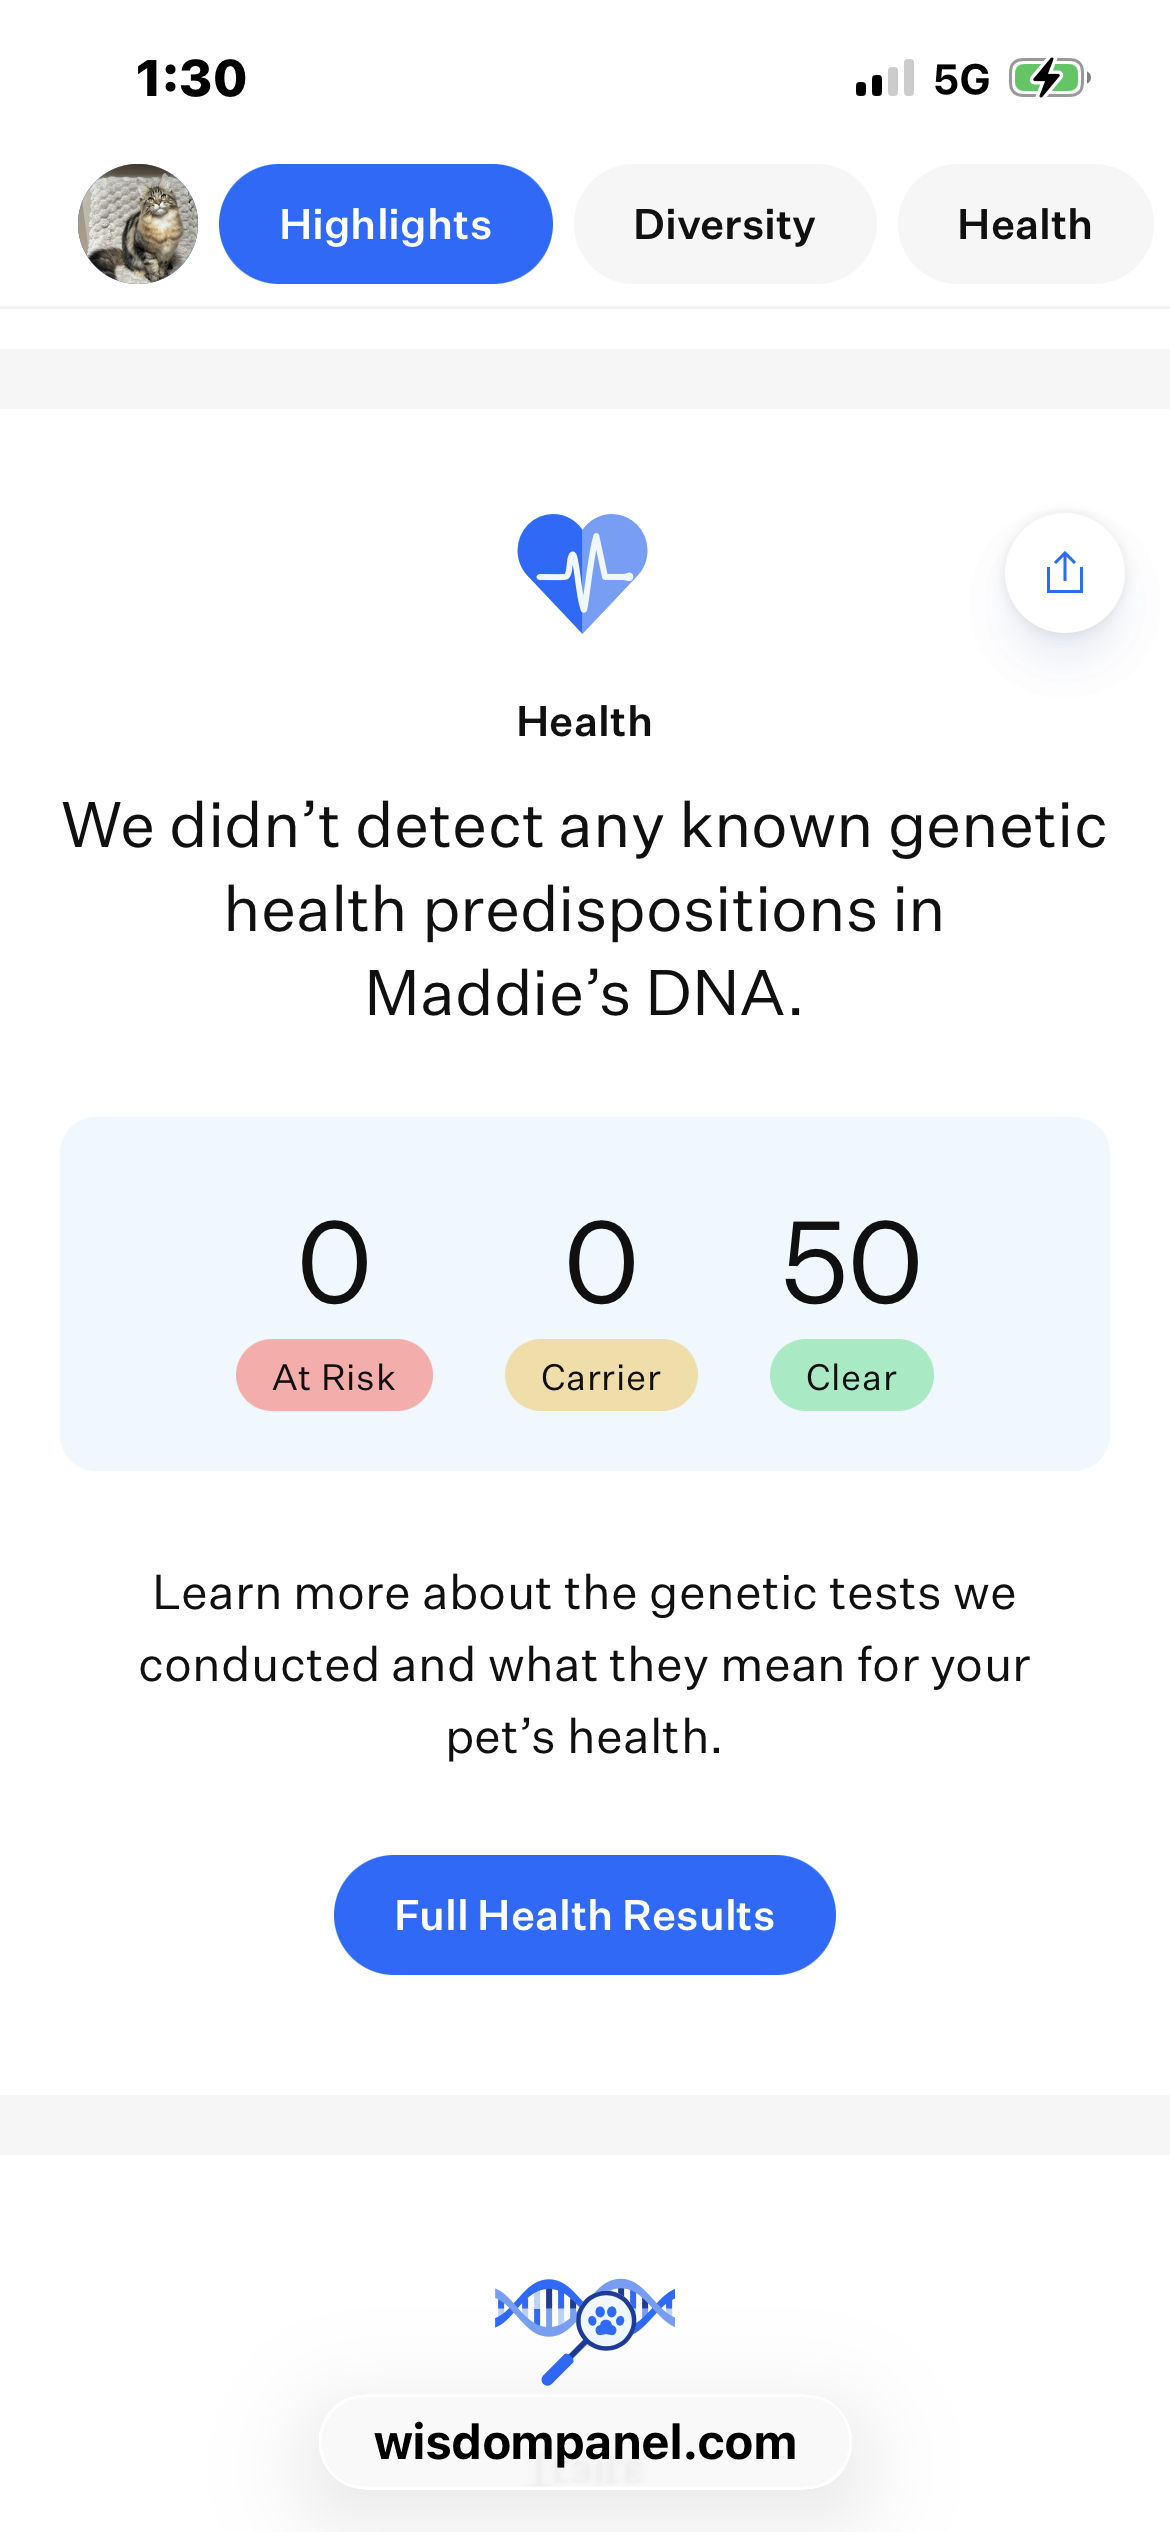Viewport: 1170px width, 2532px height.
Task: Open Maddie's cat profile photo
Action: point(138,224)
